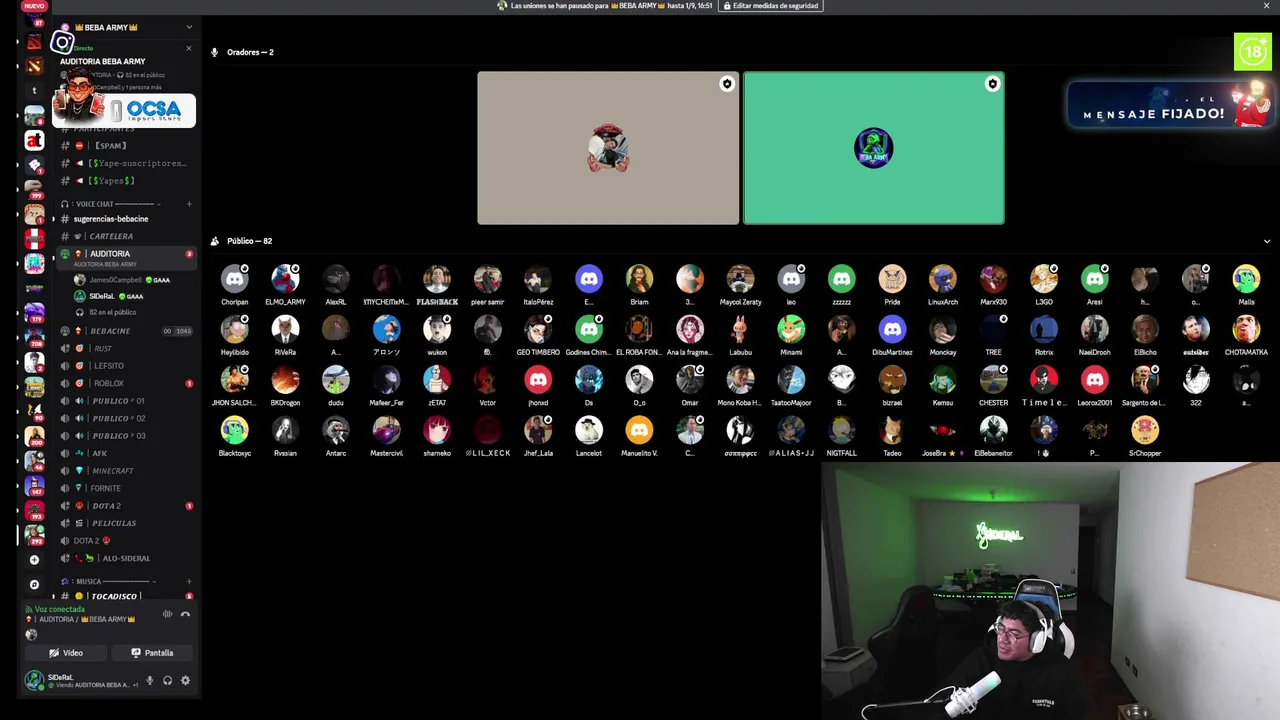
Task: Open CHESTER's audience avatar
Action: [x=993, y=380]
